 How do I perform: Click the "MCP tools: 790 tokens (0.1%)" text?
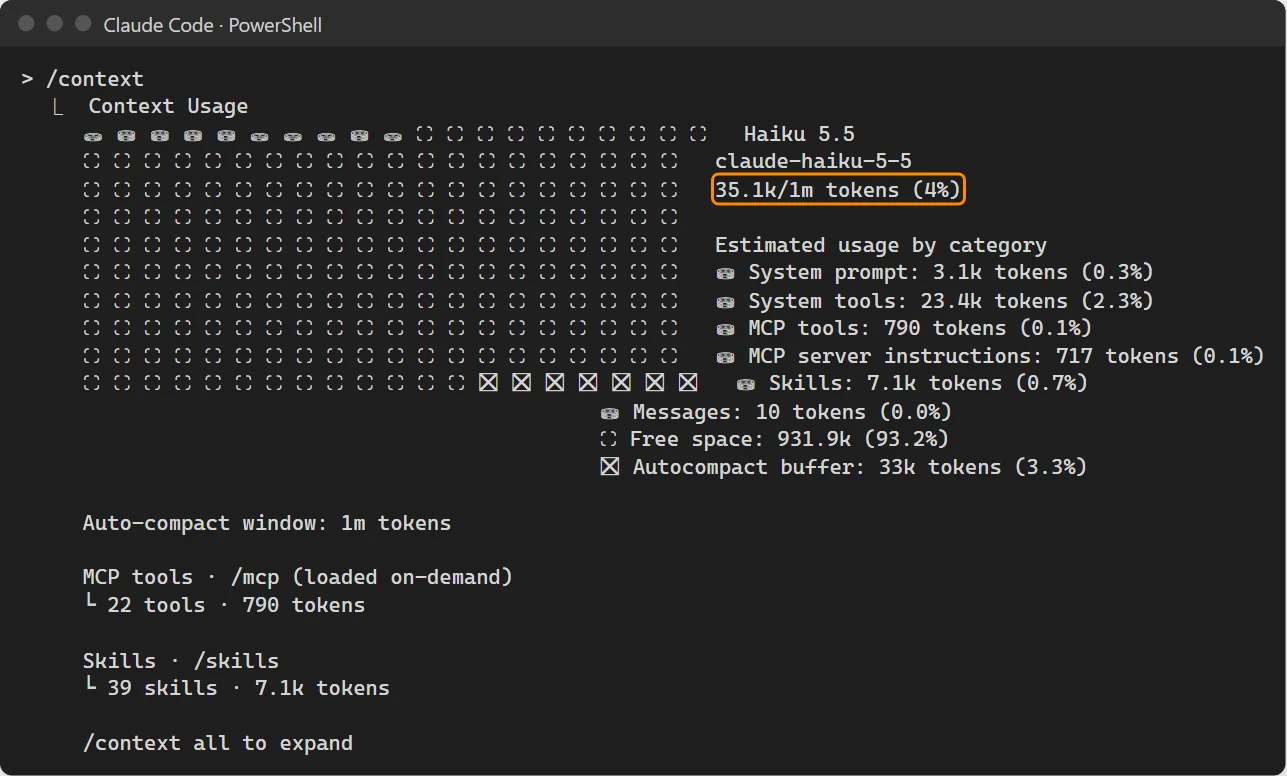click(920, 328)
